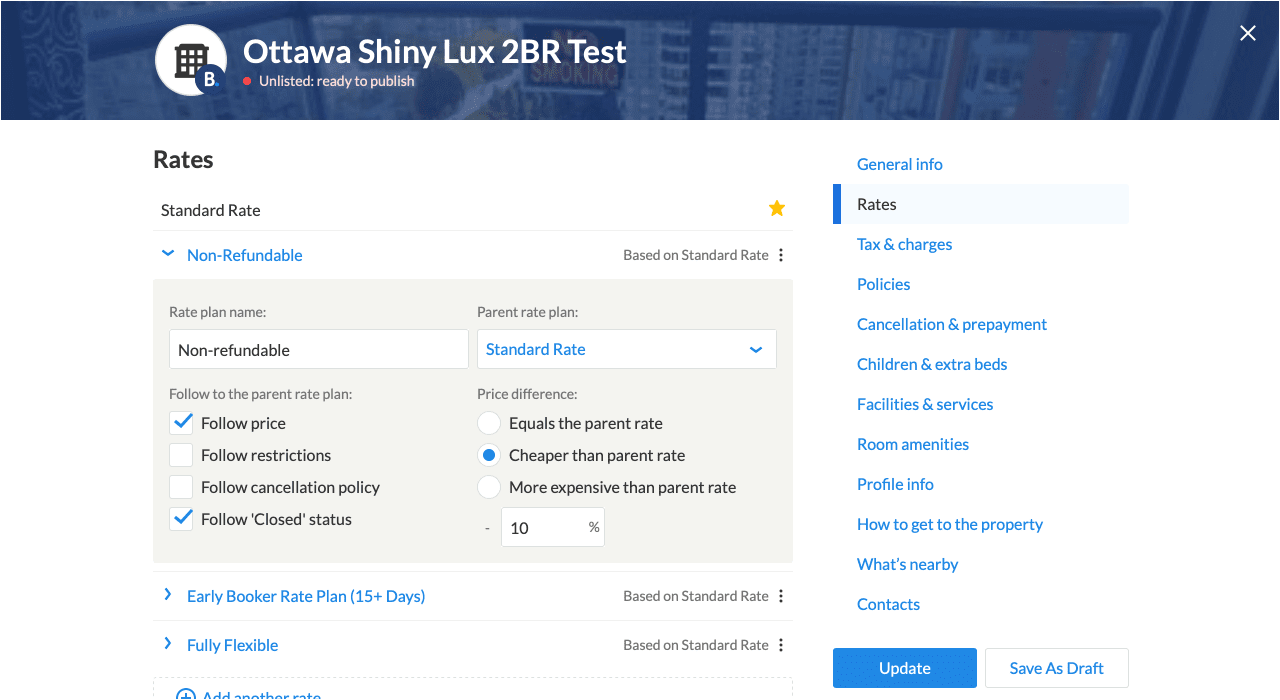Click the plus icon to add another rate
This screenshot has height=700, width=1280.
click(185, 694)
